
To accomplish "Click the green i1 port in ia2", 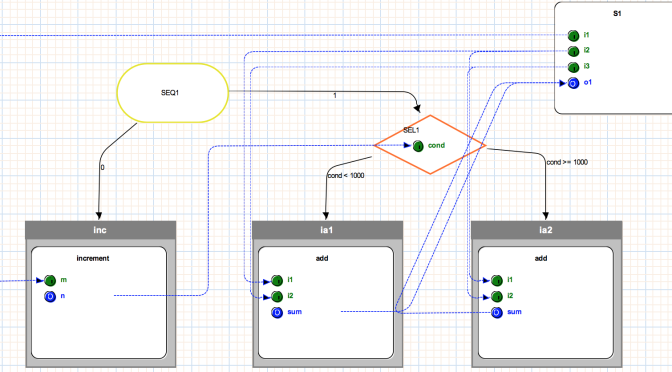I will pos(497,281).
